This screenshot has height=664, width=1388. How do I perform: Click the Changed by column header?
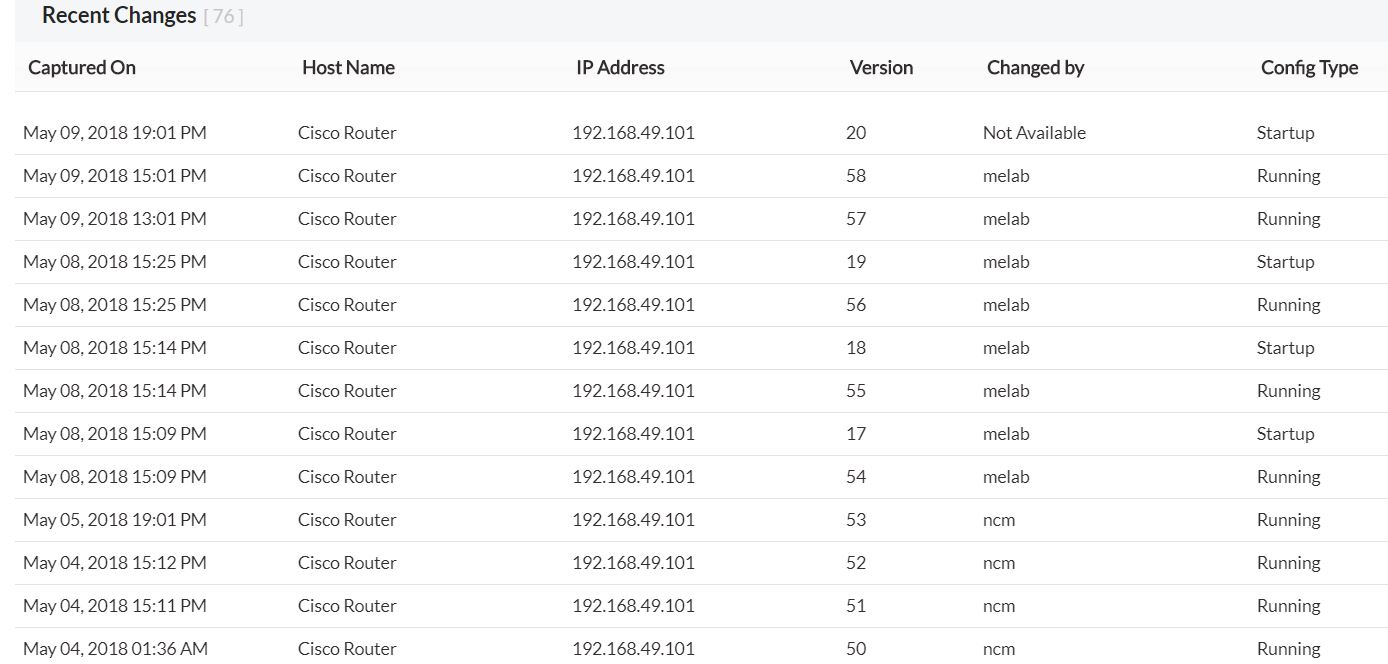tap(1035, 68)
